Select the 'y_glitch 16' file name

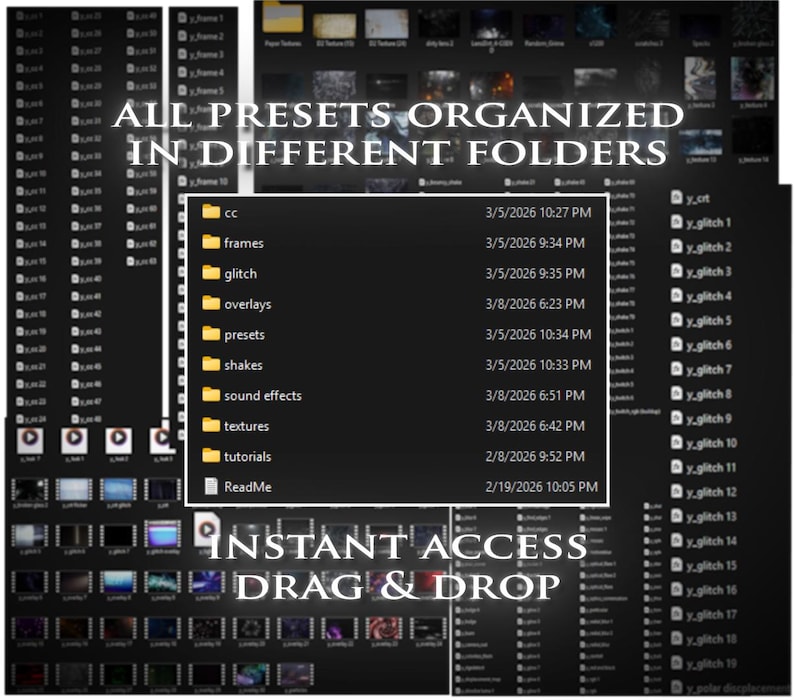(711, 591)
